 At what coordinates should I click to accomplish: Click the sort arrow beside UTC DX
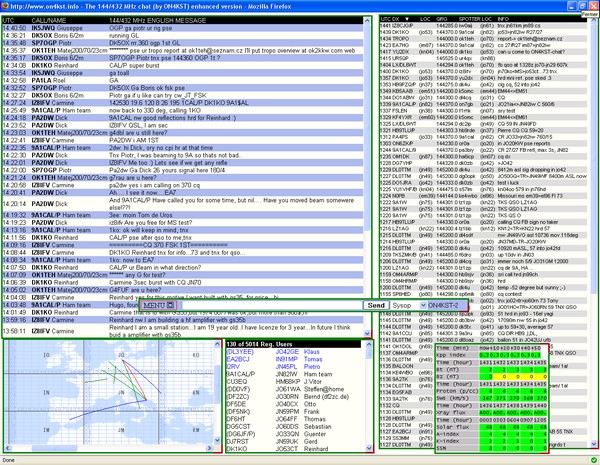[x=406, y=19]
